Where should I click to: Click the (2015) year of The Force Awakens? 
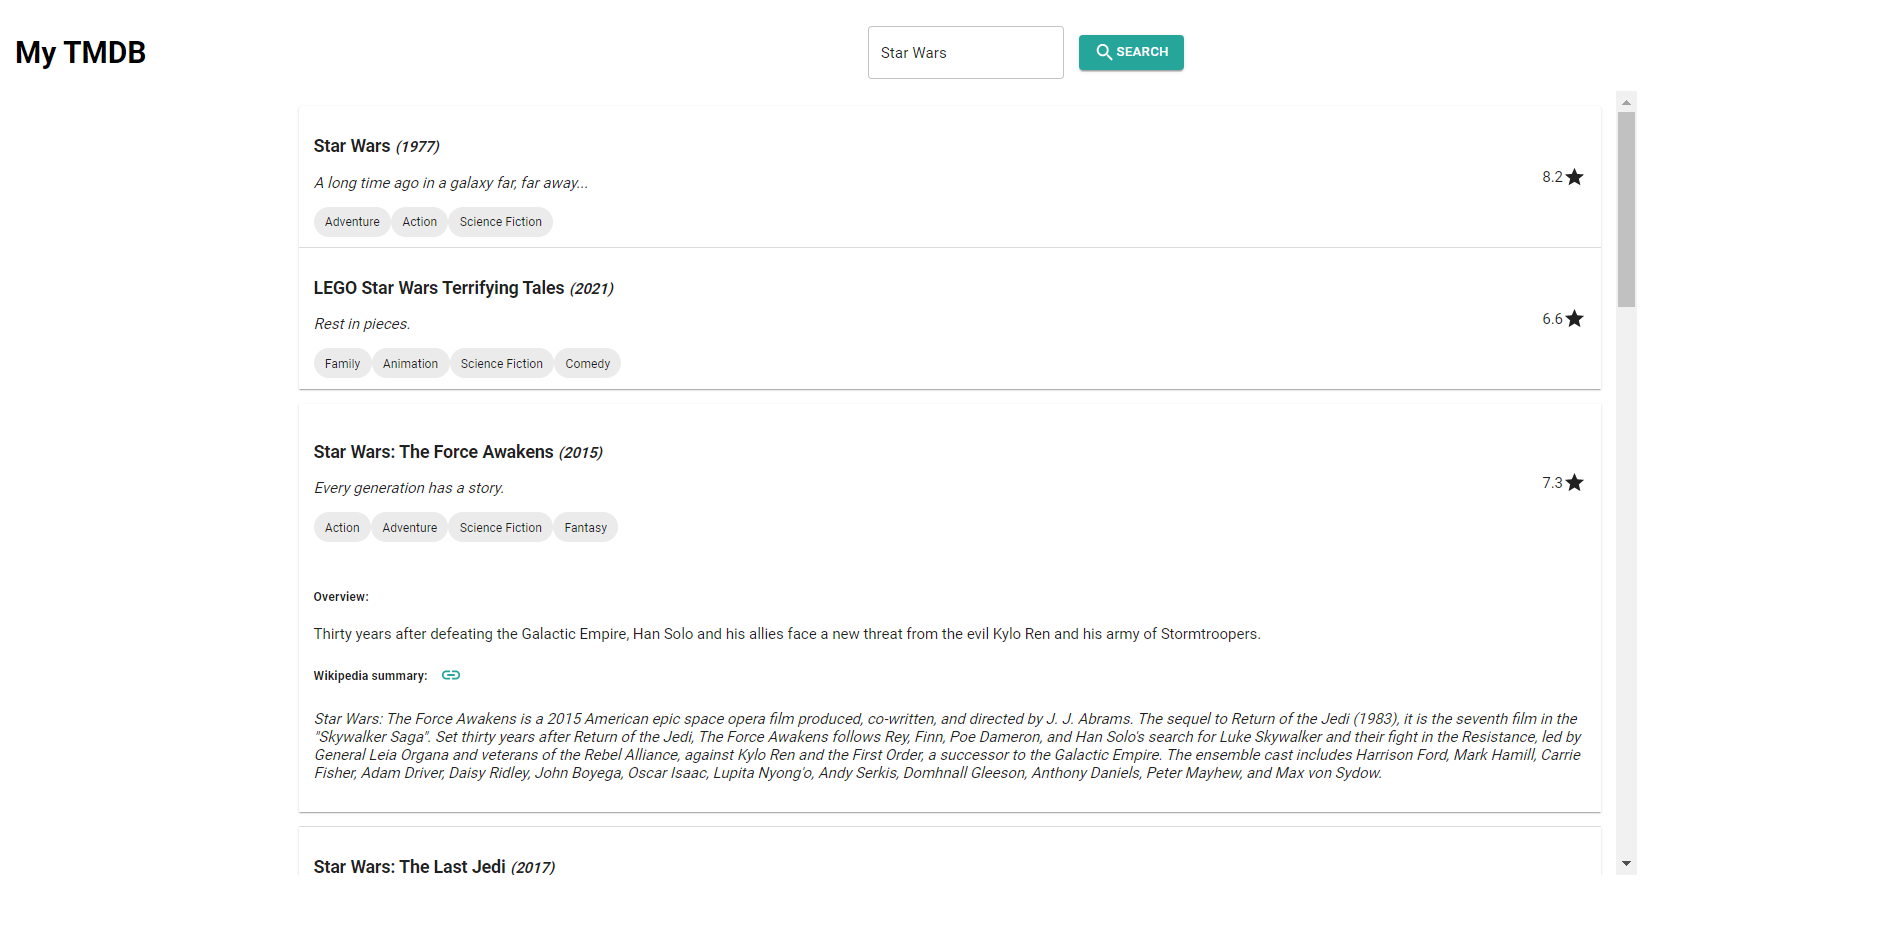pos(581,453)
